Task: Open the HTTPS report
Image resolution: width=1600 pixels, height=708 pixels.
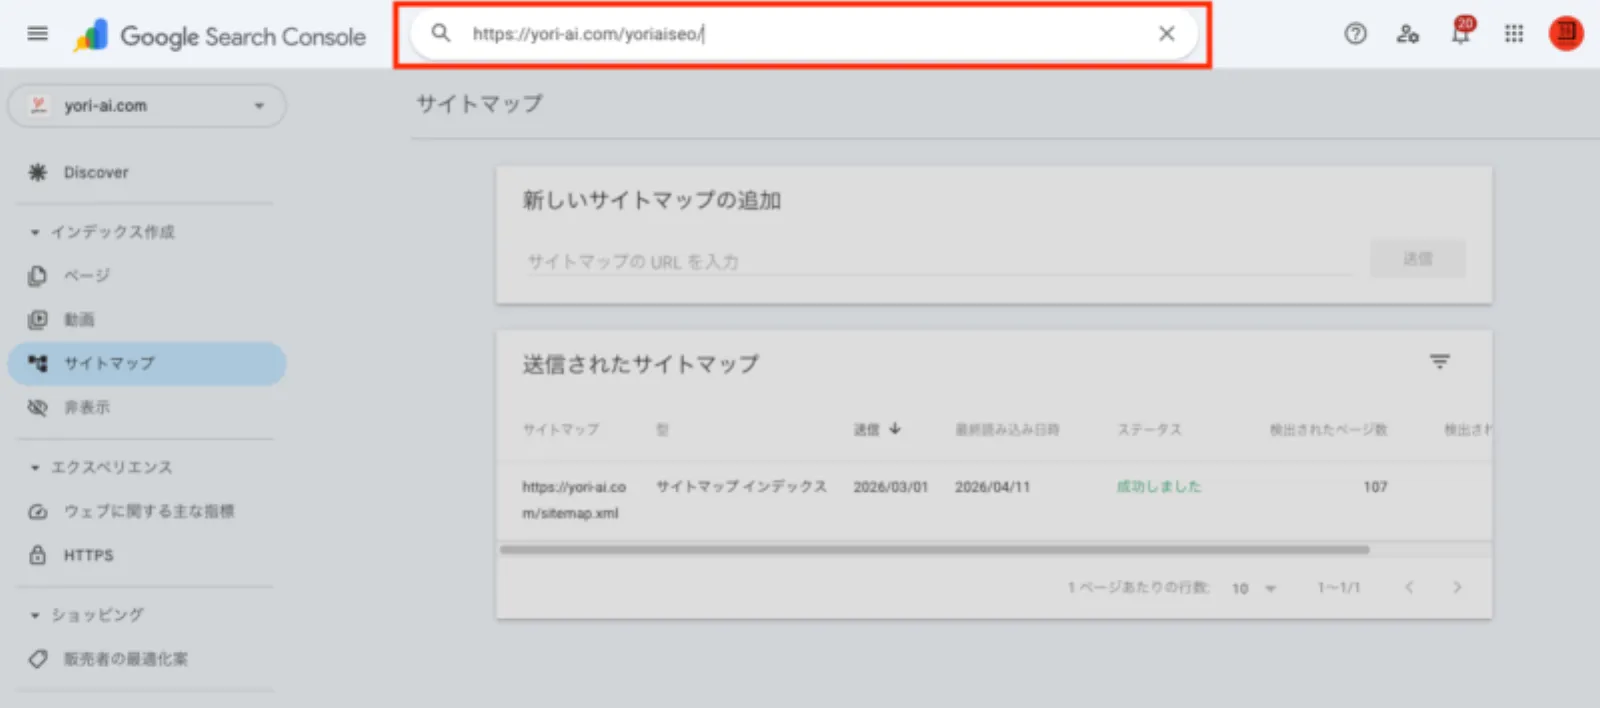Action: (x=89, y=555)
